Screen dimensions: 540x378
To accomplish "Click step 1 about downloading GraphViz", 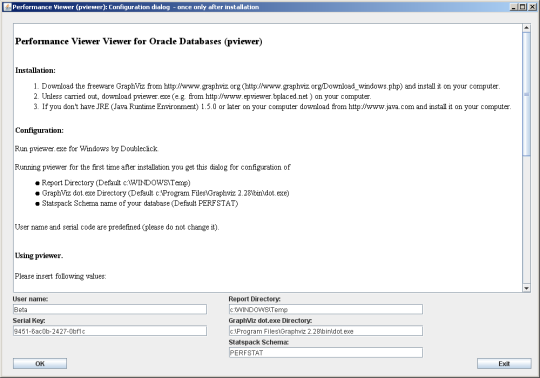I will coord(267,86).
